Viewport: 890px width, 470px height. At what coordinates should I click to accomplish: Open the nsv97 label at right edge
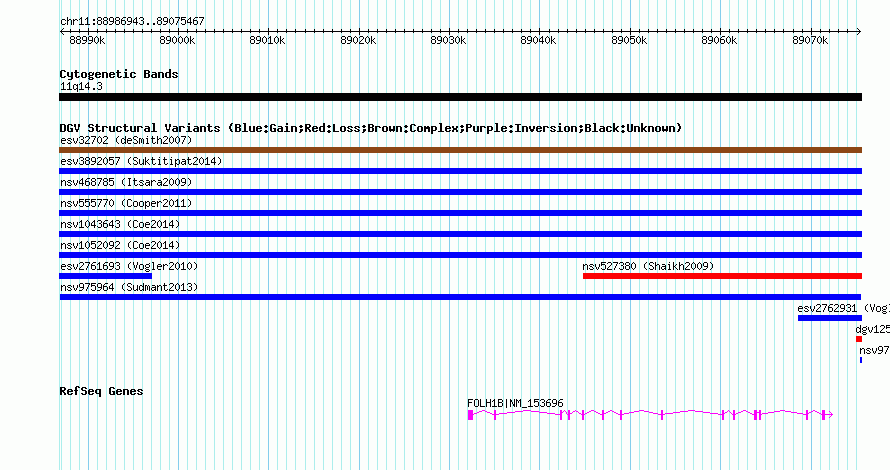pyautogui.click(x=874, y=350)
